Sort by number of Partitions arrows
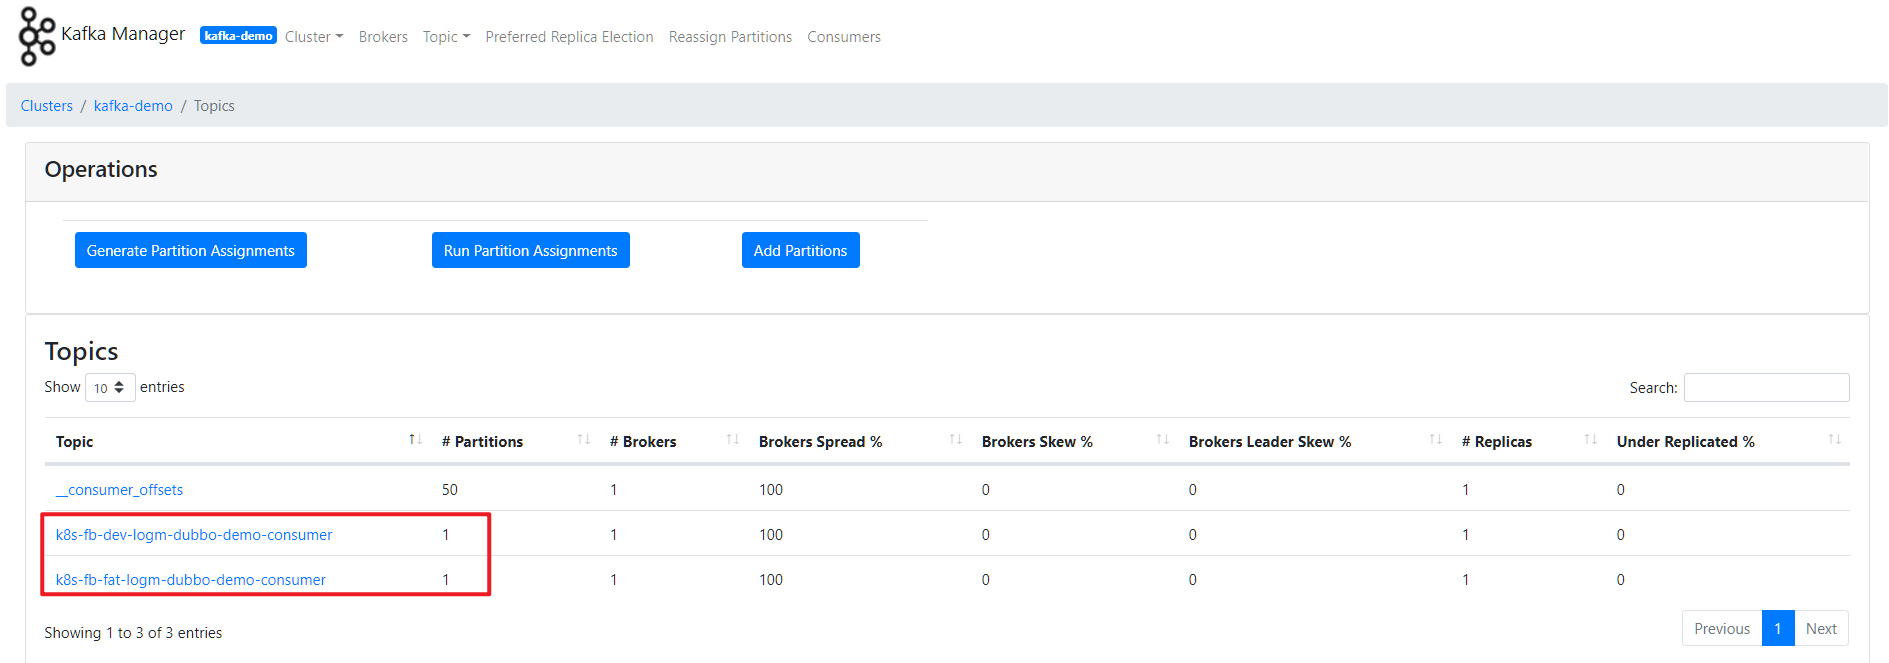Viewport: 1889px width, 663px height. (584, 440)
